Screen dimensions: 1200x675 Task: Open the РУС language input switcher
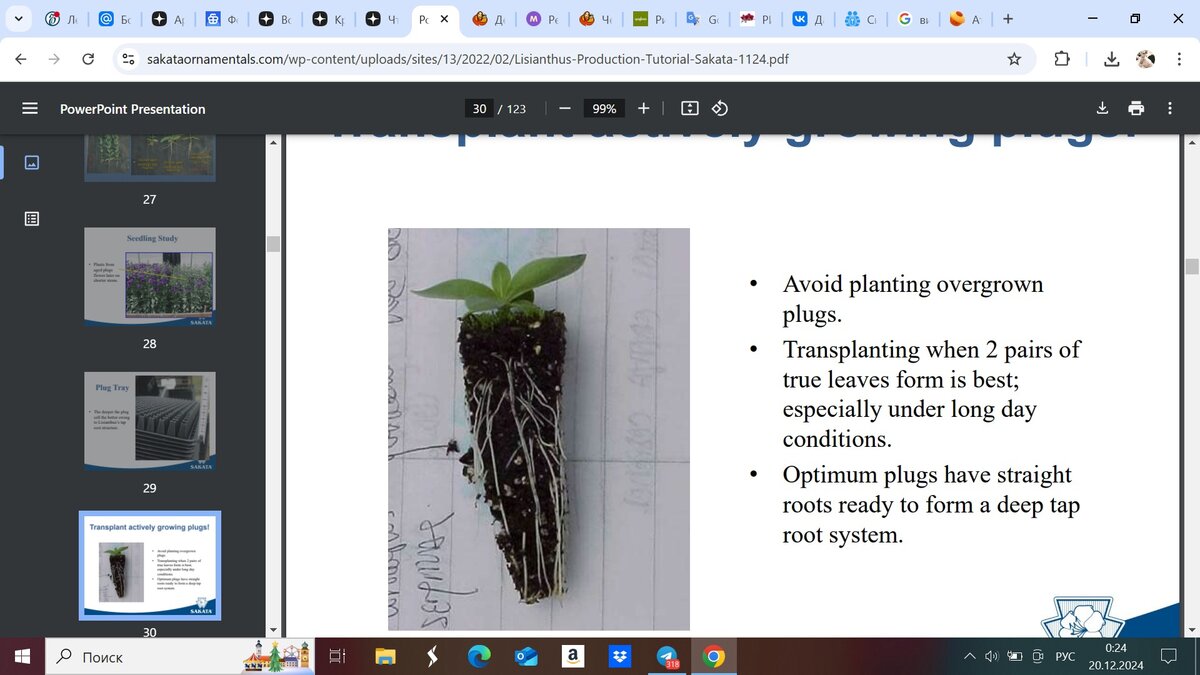(x=1065, y=657)
